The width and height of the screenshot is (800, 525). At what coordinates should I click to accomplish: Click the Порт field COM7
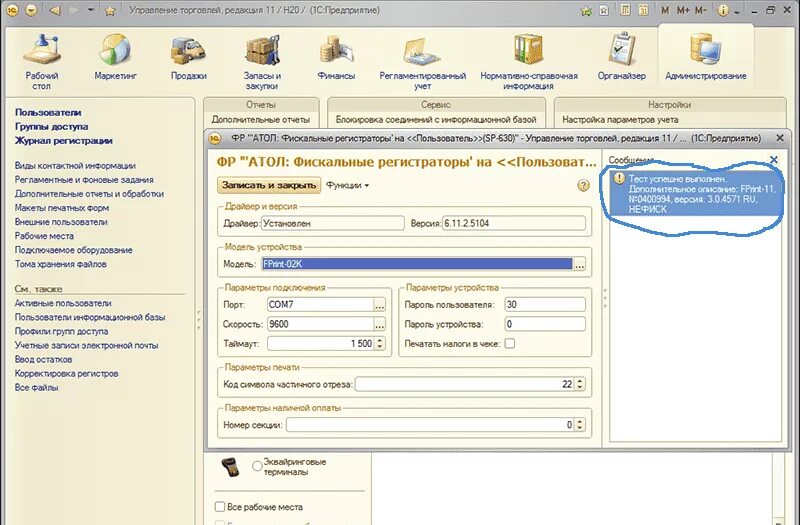point(320,305)
